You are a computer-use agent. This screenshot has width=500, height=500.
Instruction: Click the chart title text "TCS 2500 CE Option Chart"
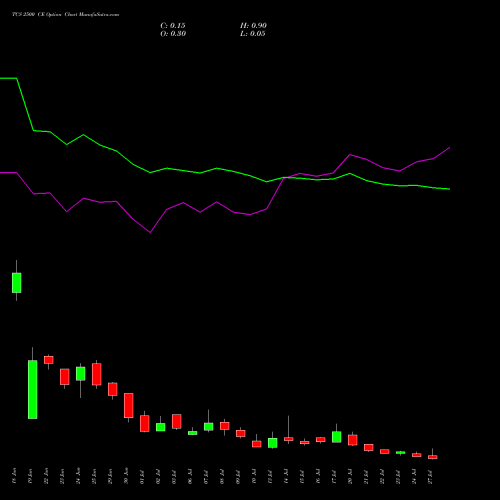coord(45,15)
